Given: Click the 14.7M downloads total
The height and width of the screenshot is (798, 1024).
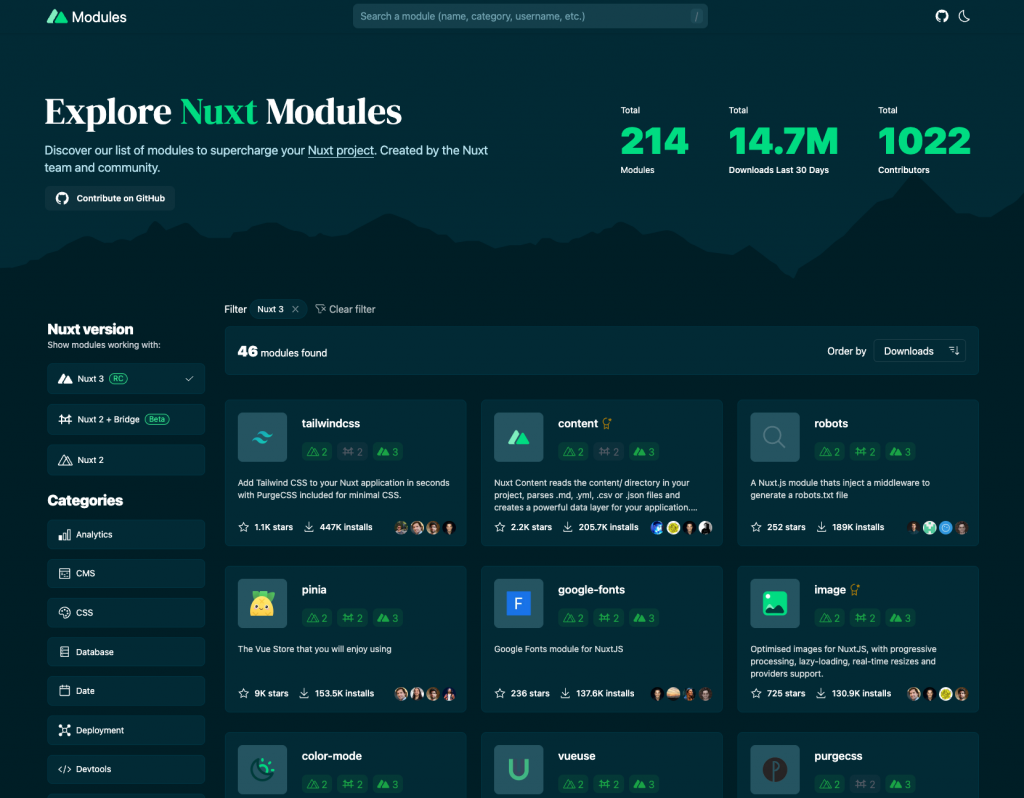Looking at the screenshot, I should click(783, 141).
